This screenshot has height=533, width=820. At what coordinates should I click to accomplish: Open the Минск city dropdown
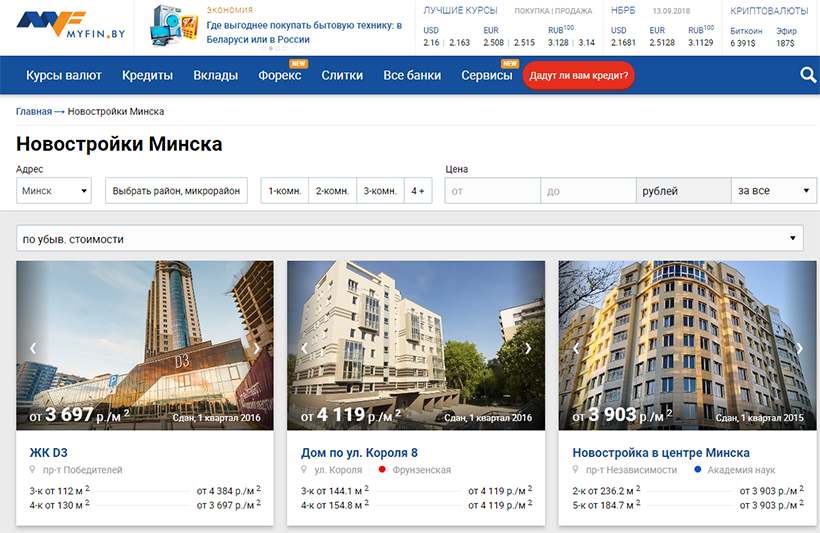pos(54,191)
